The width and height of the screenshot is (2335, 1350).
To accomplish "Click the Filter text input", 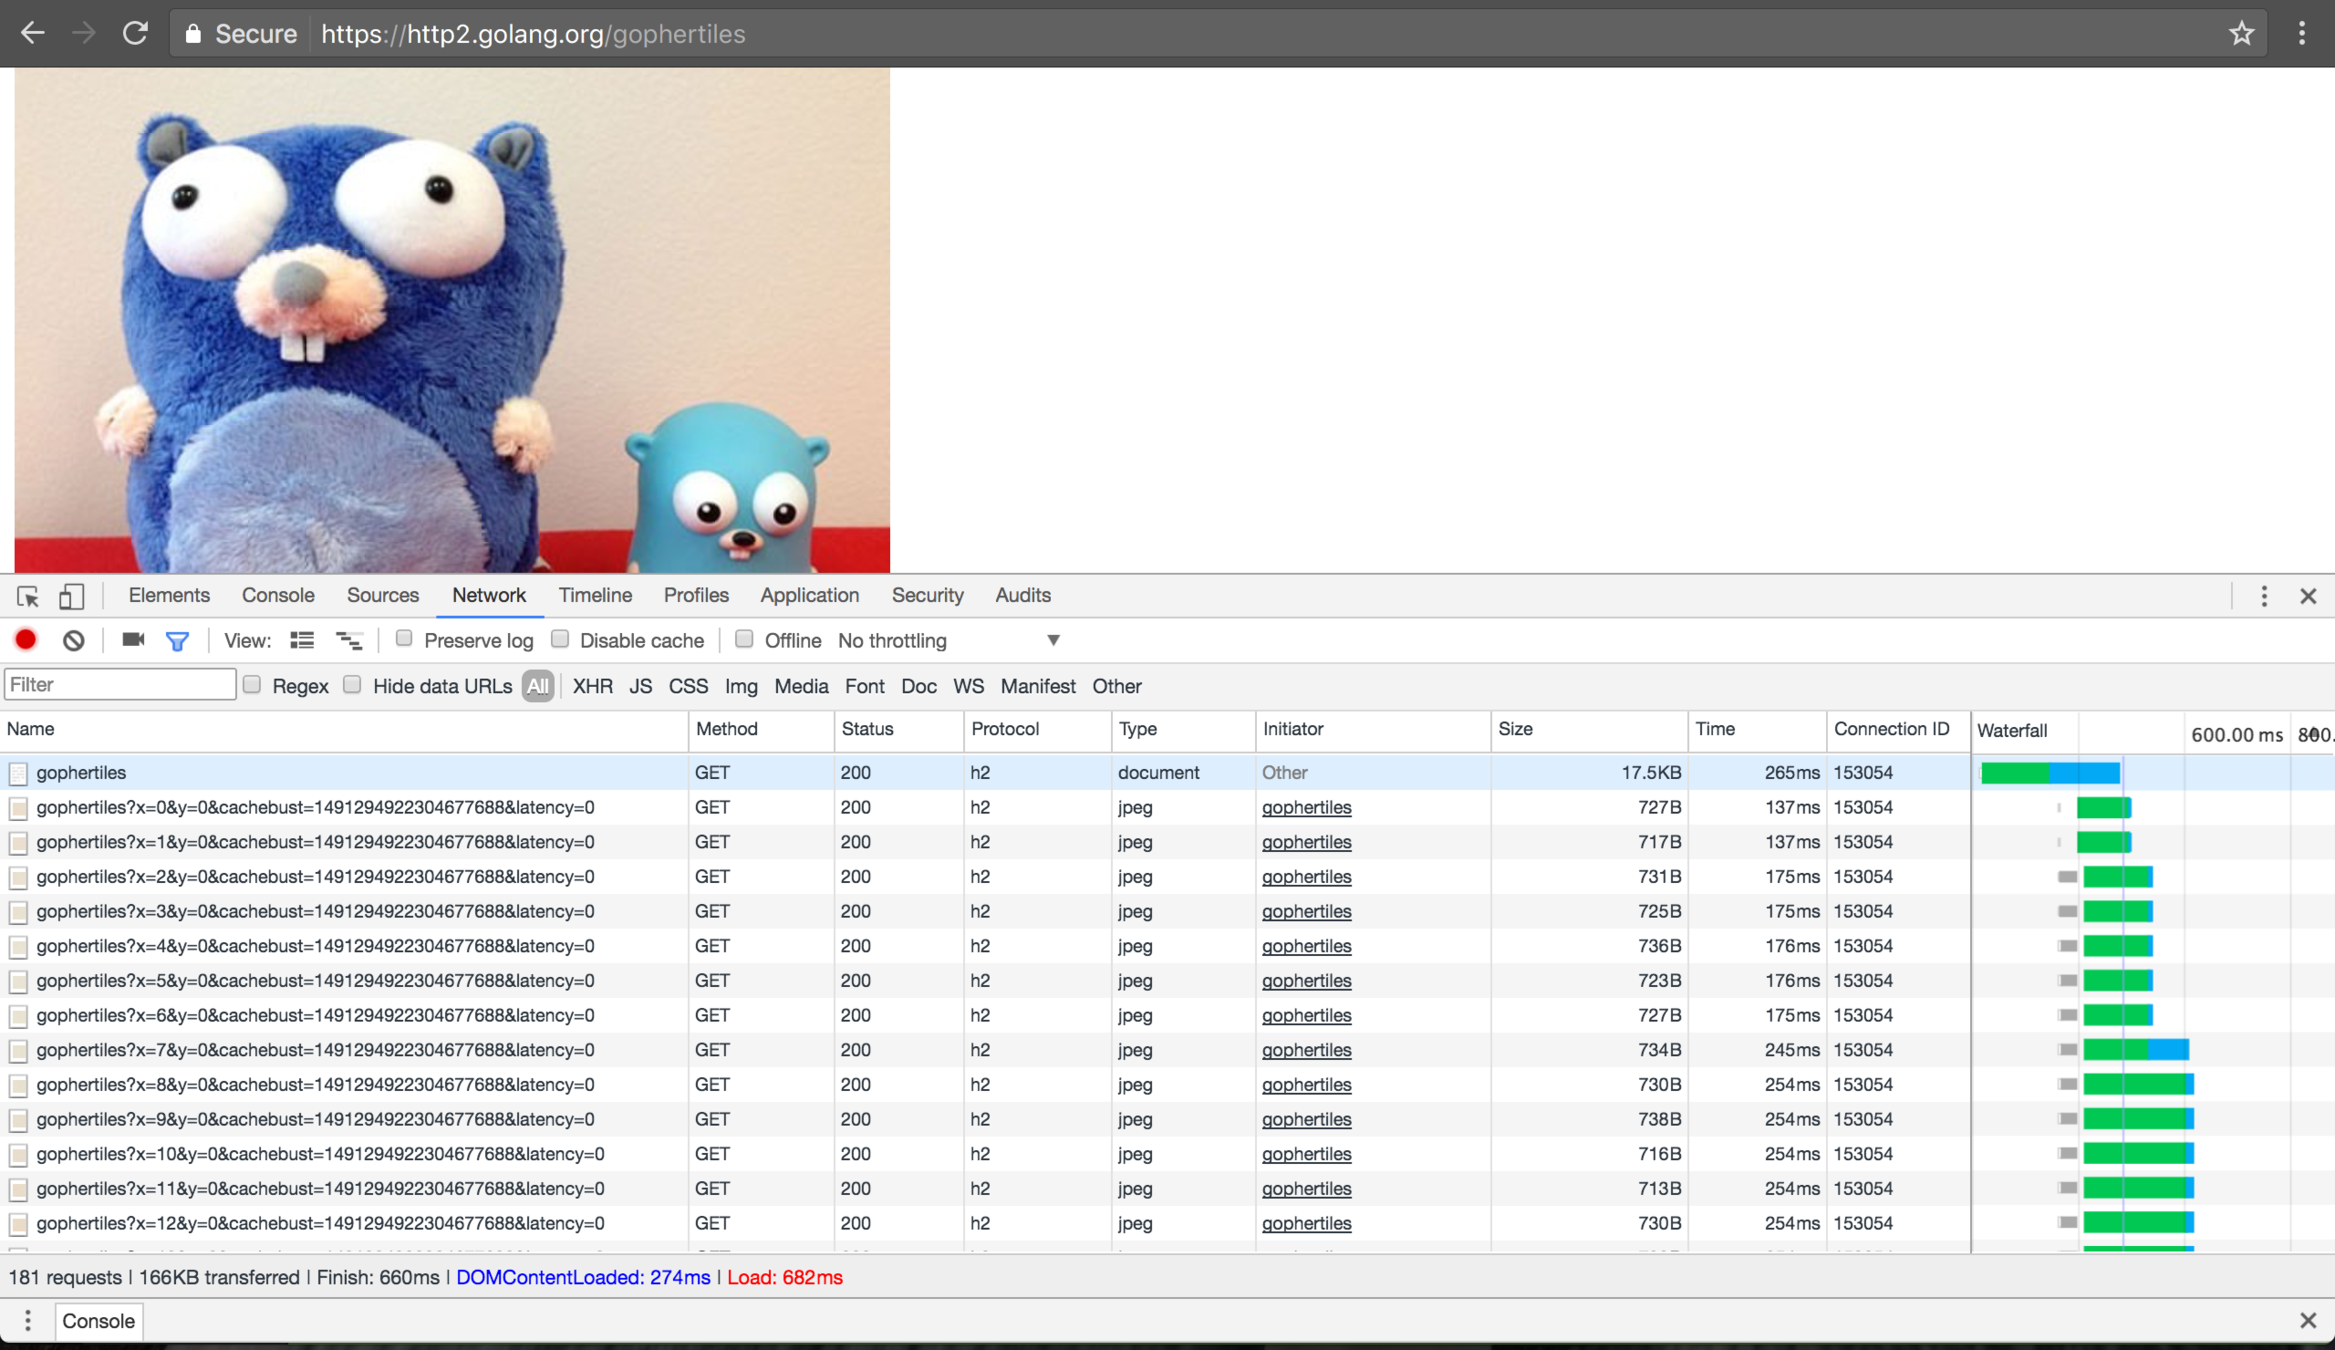I will 120,685.
